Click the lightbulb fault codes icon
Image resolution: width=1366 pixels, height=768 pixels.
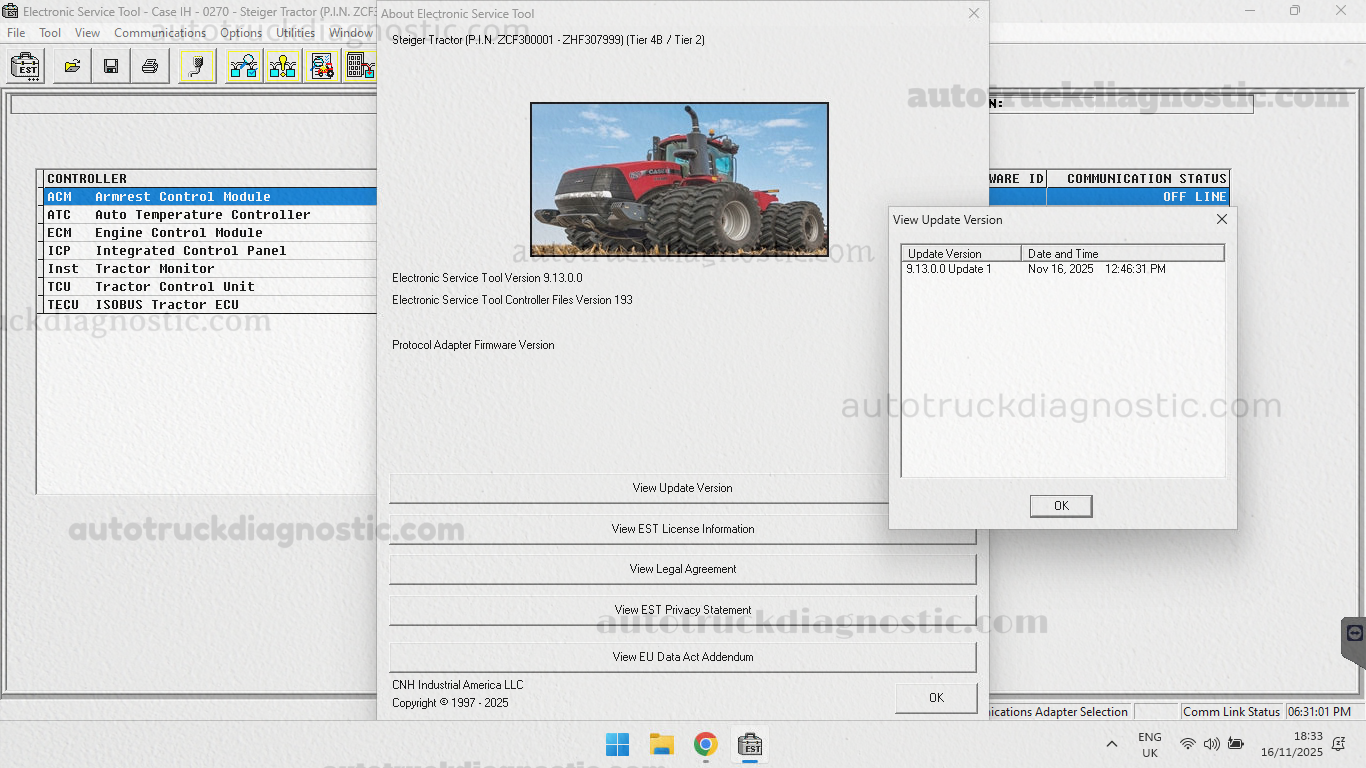click(x=283, y=67)
